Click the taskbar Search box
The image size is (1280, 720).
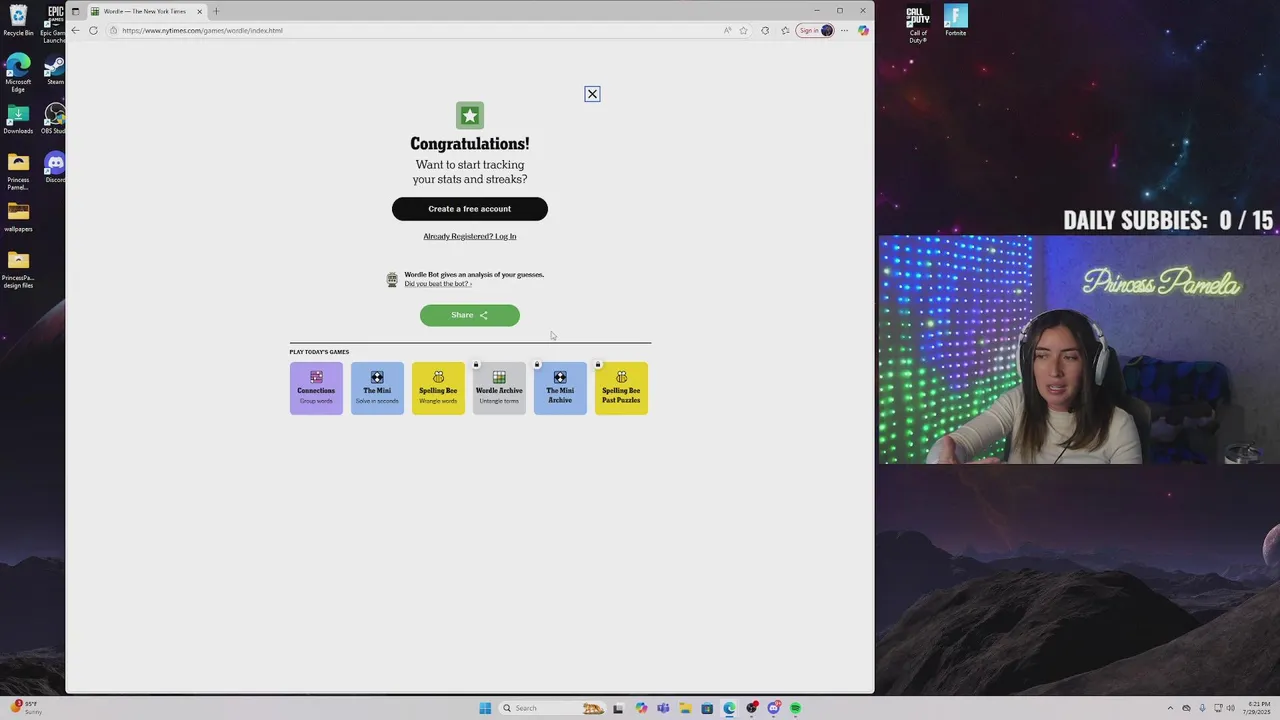point(553,708)
